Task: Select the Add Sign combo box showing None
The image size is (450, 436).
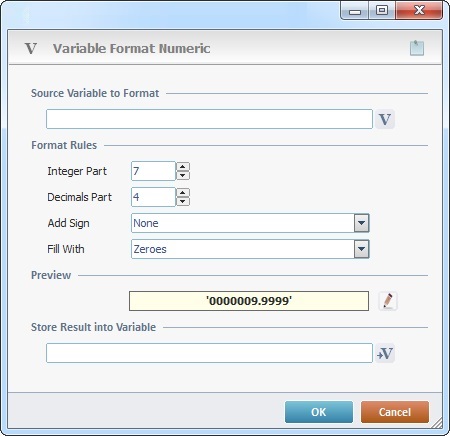Action: coord(250,223)
